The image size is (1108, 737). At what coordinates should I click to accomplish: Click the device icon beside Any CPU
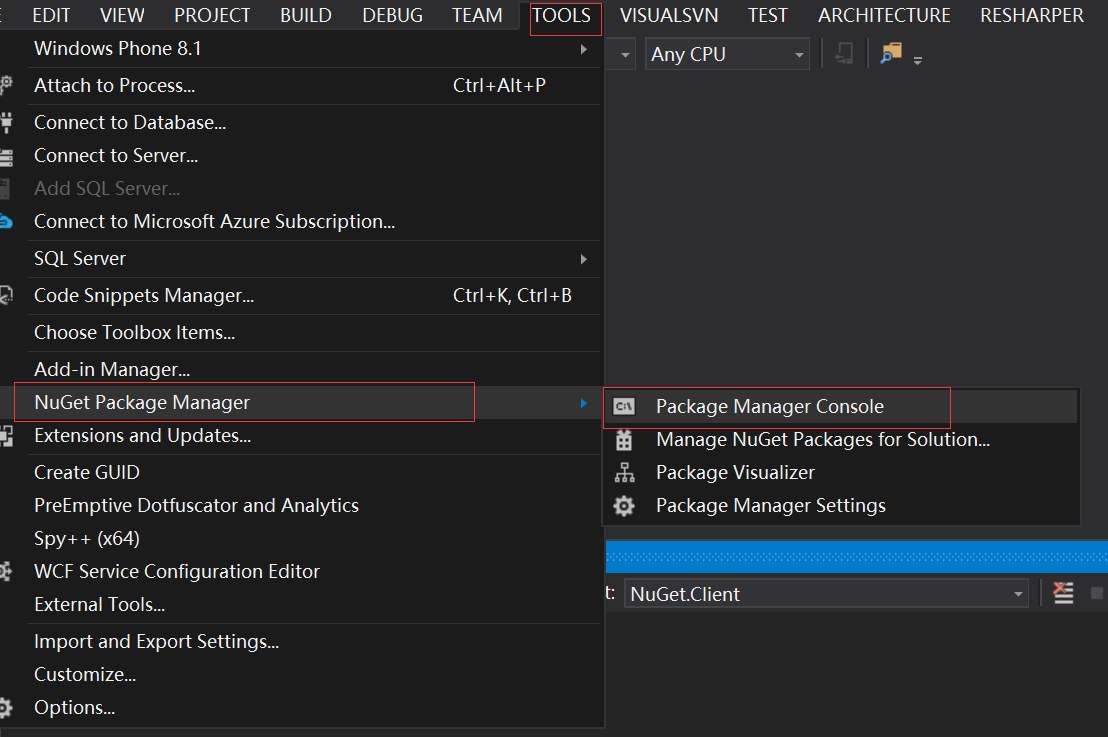tap(844, 53)
